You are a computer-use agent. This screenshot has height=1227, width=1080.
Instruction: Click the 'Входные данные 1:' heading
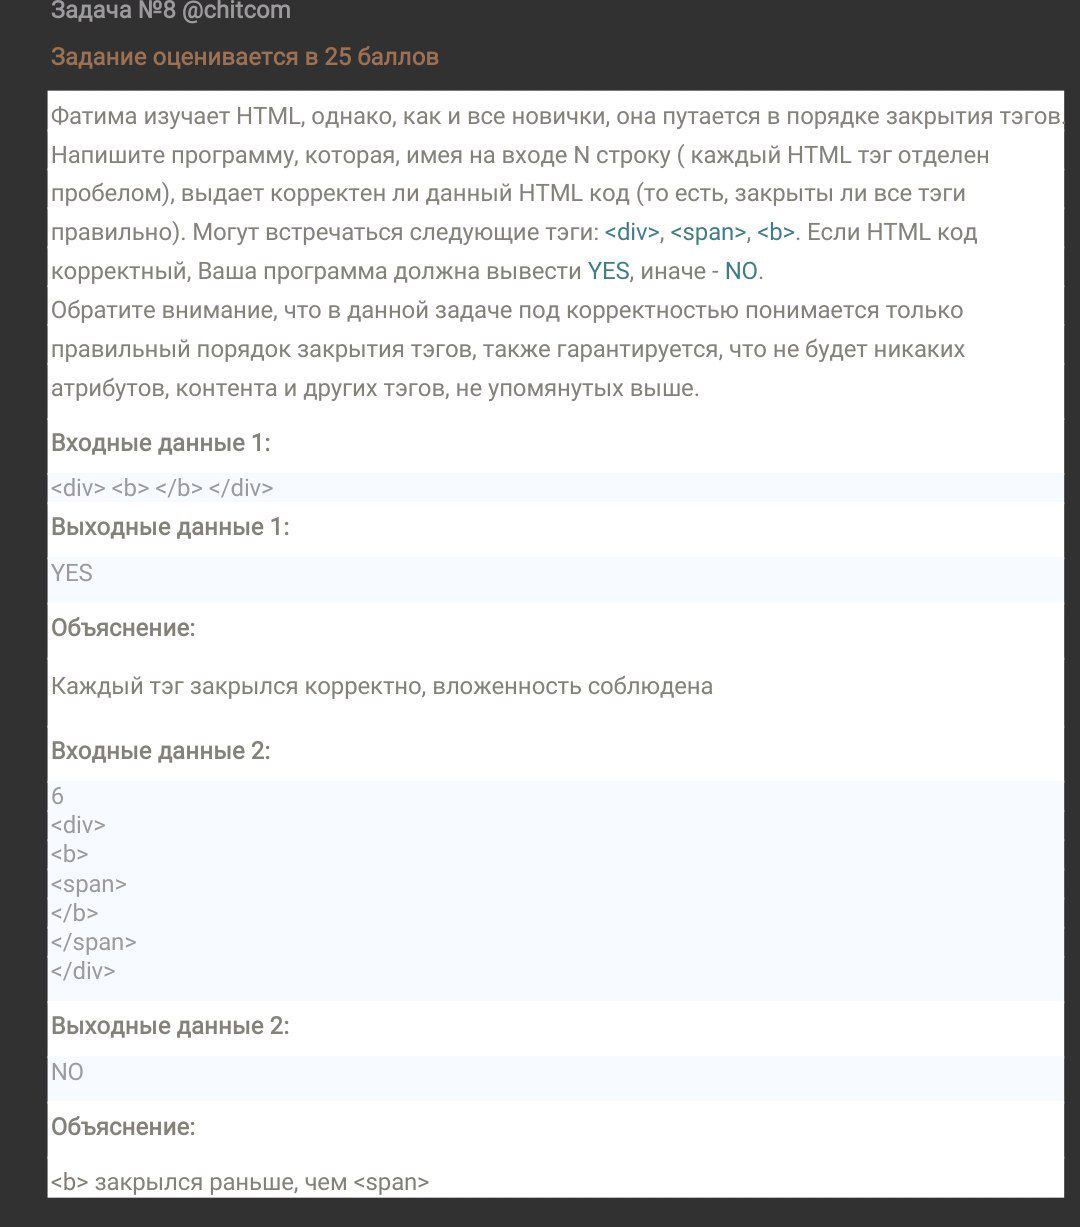pyautogui.click(x=161, y=443)
